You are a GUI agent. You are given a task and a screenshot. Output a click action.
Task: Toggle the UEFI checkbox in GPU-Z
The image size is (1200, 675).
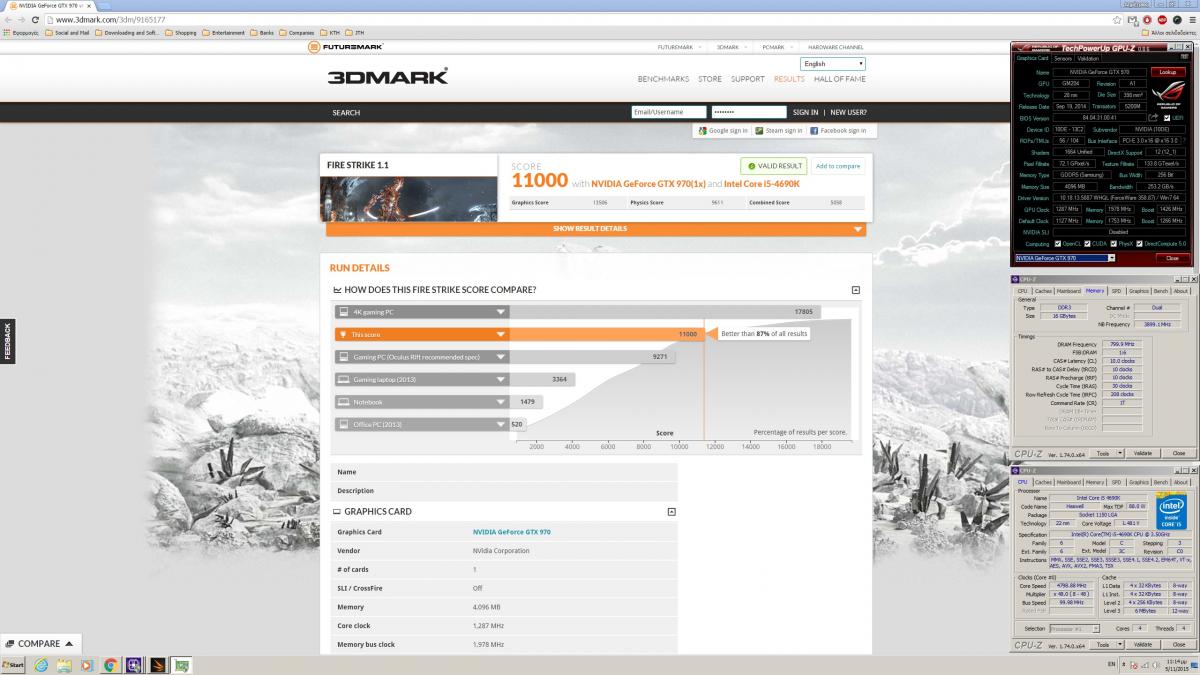(x=1165, y=117)
